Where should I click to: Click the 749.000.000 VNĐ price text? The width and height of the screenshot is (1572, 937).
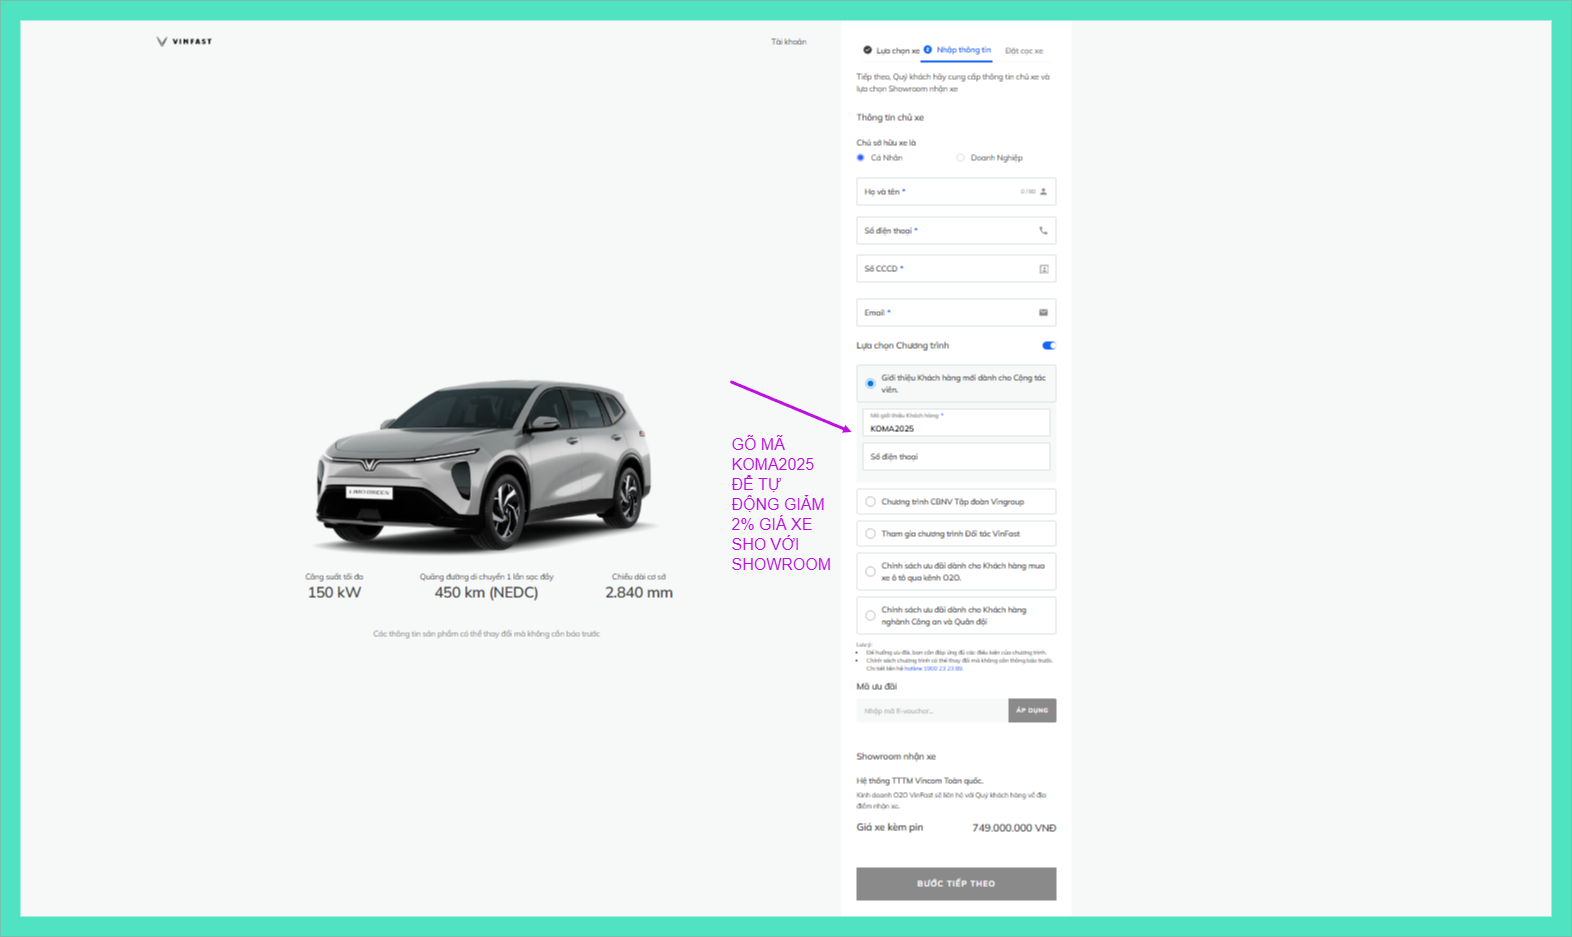(x=1014, y=828)
